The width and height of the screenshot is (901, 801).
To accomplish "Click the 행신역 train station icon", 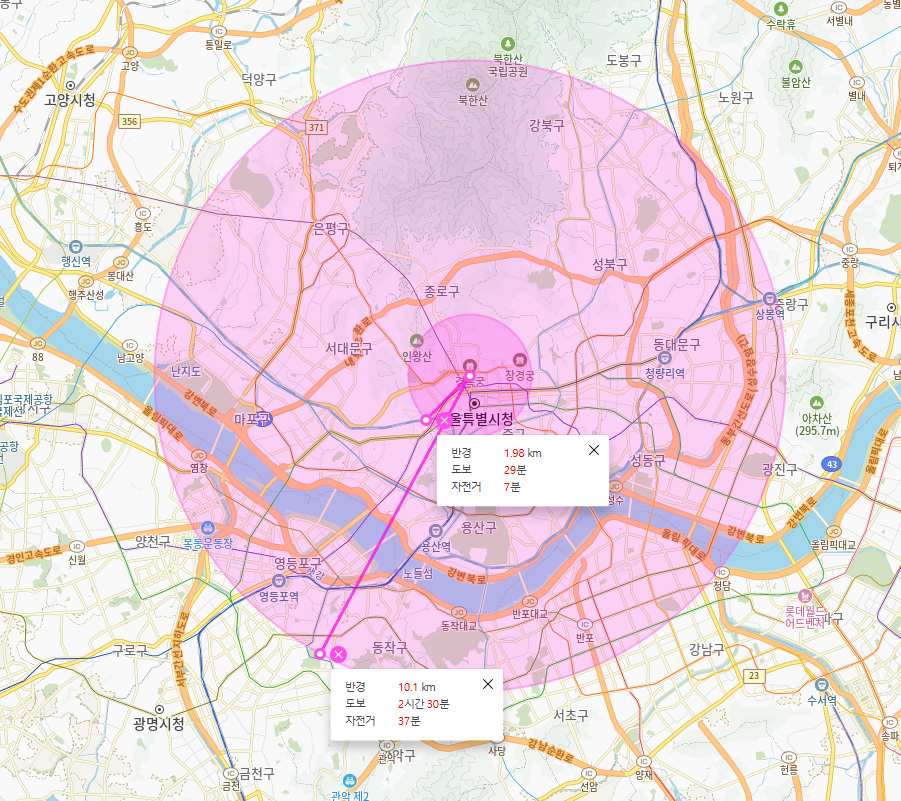I will click(76, 246).
